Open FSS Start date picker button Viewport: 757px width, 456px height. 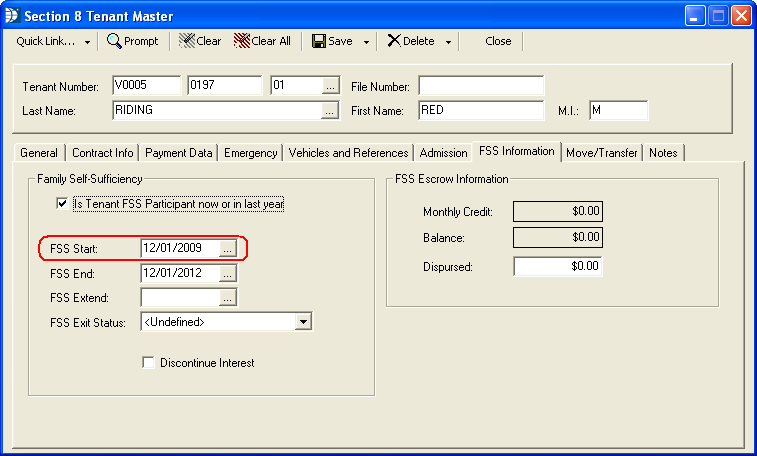coord(227,249)
